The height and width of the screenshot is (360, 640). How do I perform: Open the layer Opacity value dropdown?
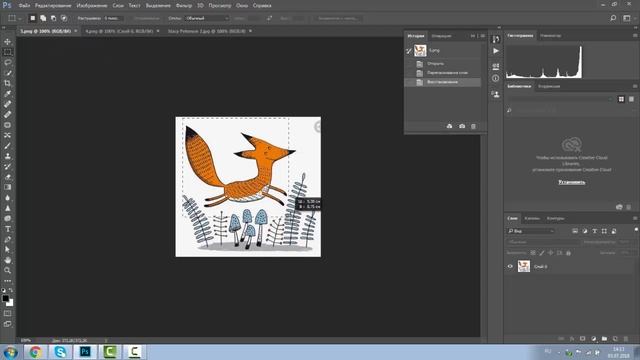(625, 242)
